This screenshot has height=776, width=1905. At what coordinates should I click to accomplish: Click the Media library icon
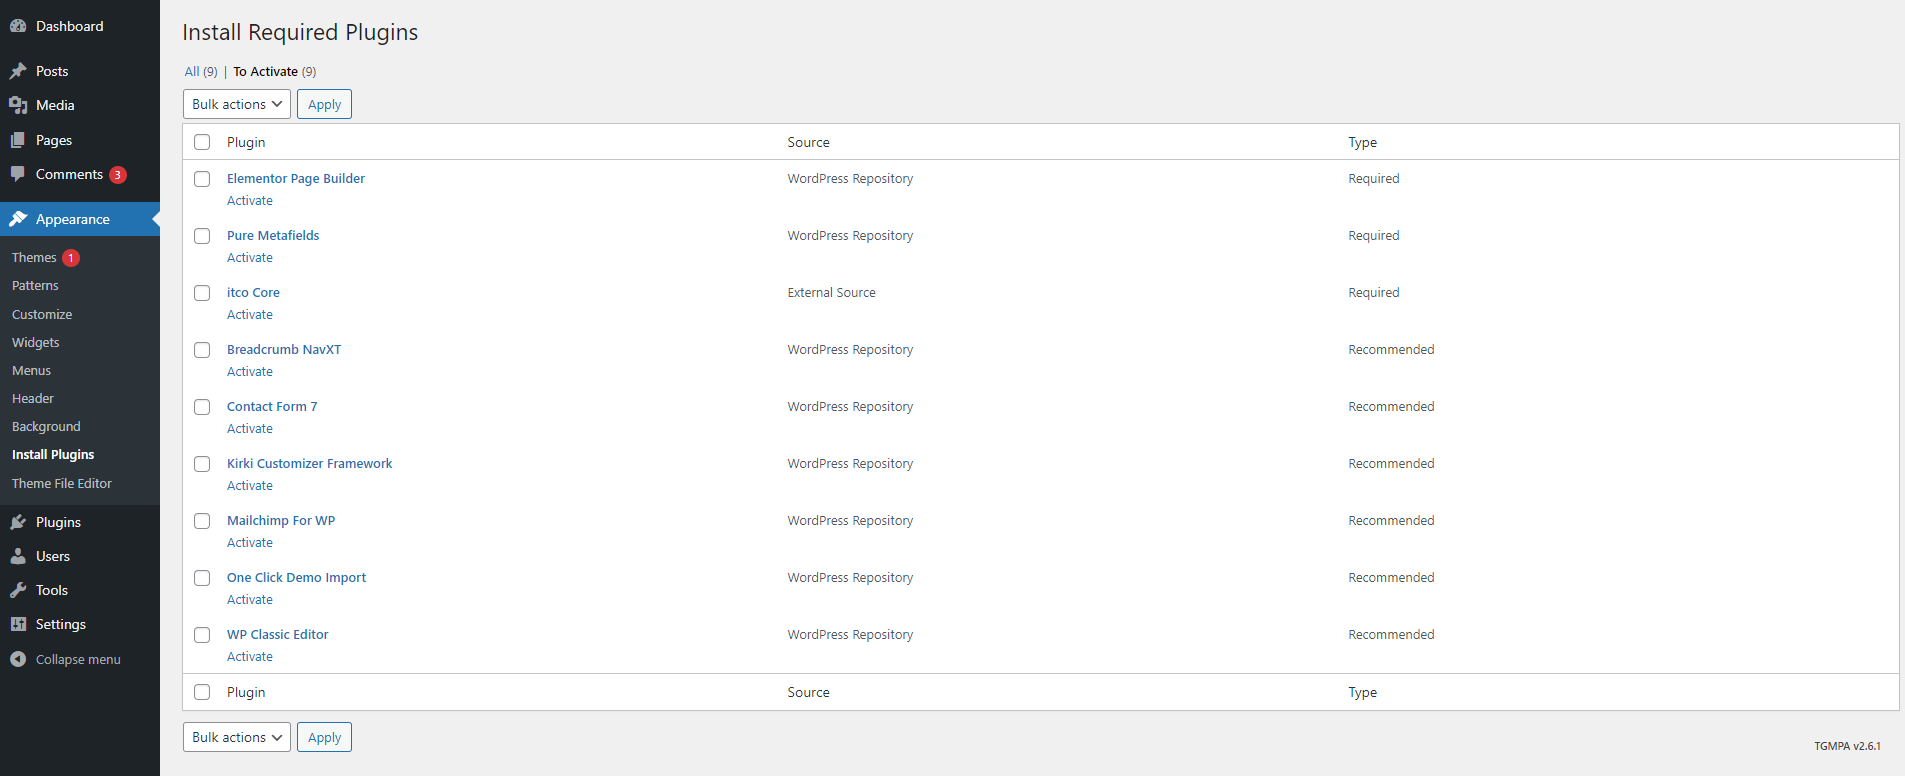click(18, 105)
